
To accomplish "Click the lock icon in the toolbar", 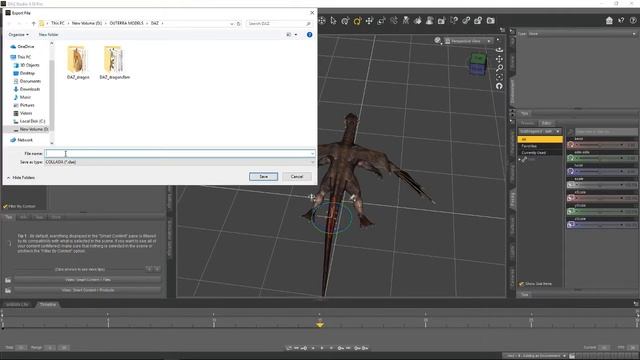I will click(x=478, y=20).
